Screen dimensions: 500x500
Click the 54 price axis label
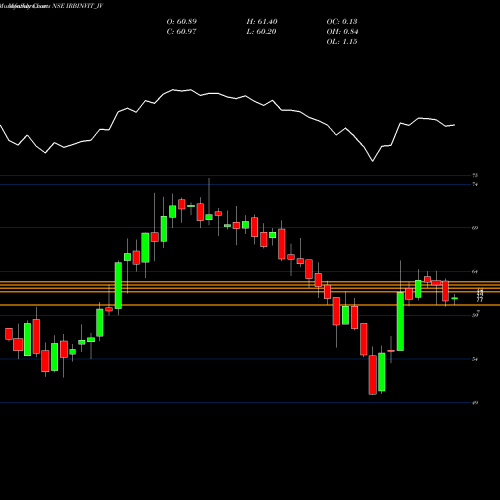475,359
